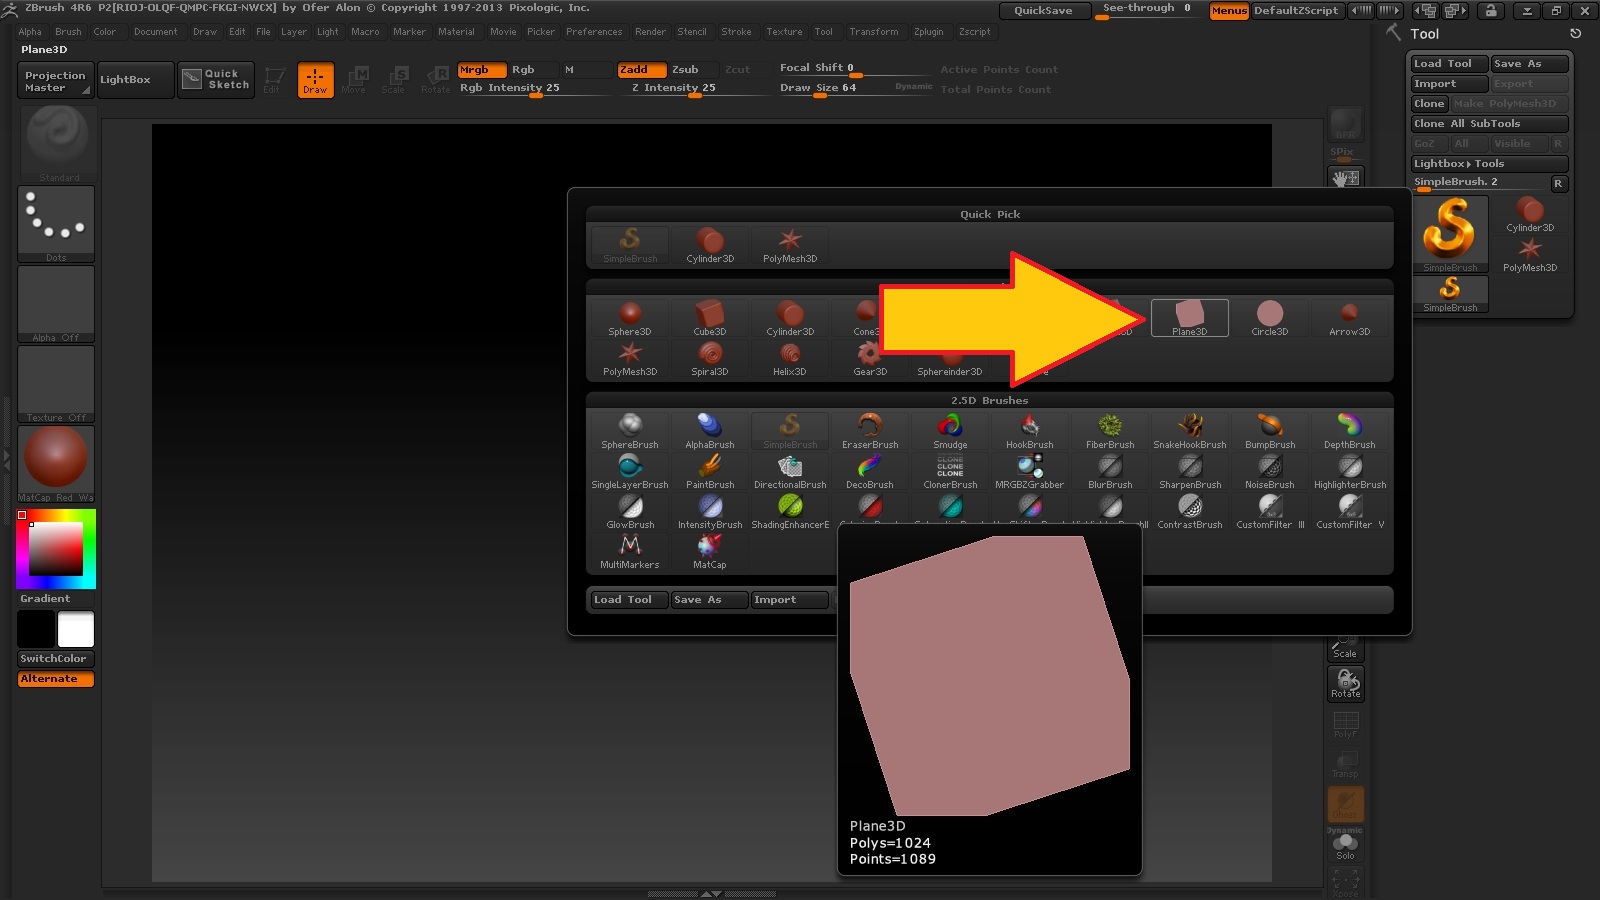Pick the PolyMesh3D star in the 3D meshes row

pos(630,358)
